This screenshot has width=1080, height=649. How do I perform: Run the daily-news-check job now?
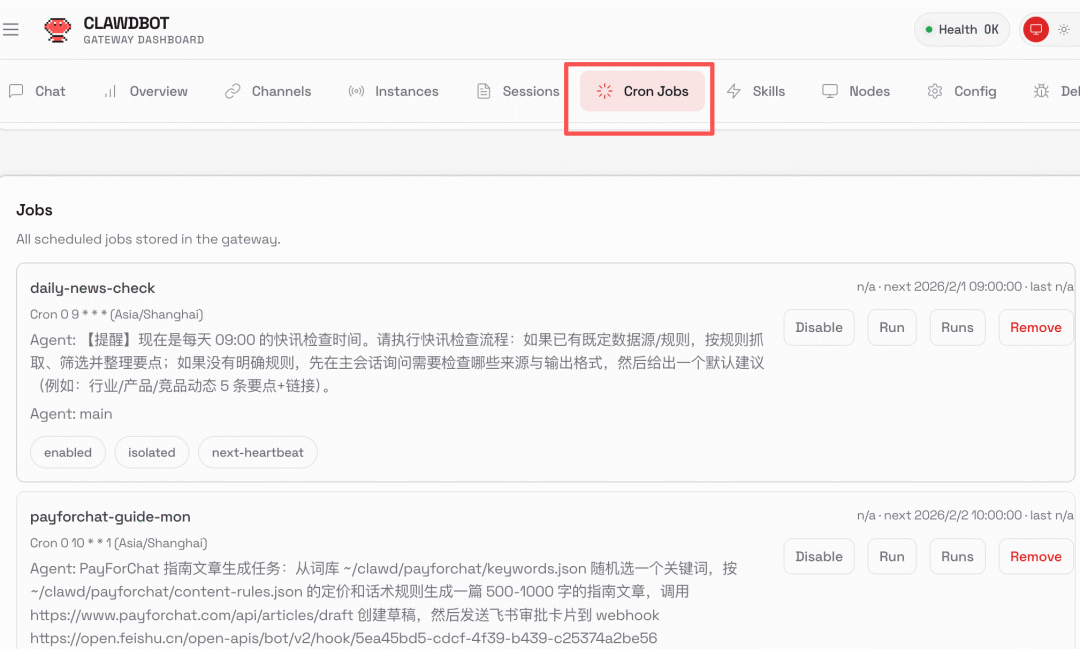point(891,328)
